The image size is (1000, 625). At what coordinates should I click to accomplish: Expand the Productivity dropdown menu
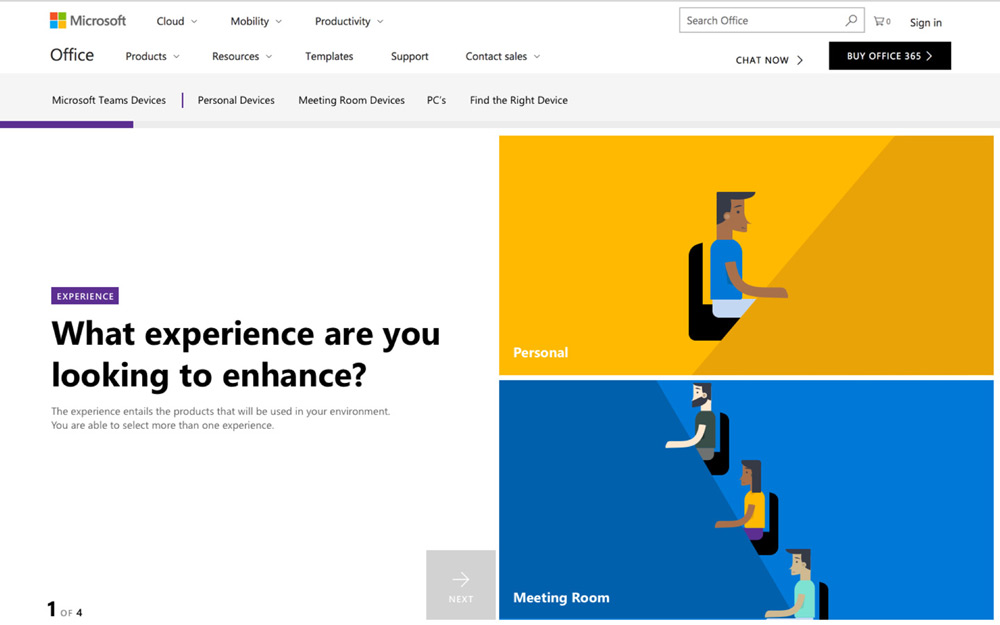coord(349,21)
